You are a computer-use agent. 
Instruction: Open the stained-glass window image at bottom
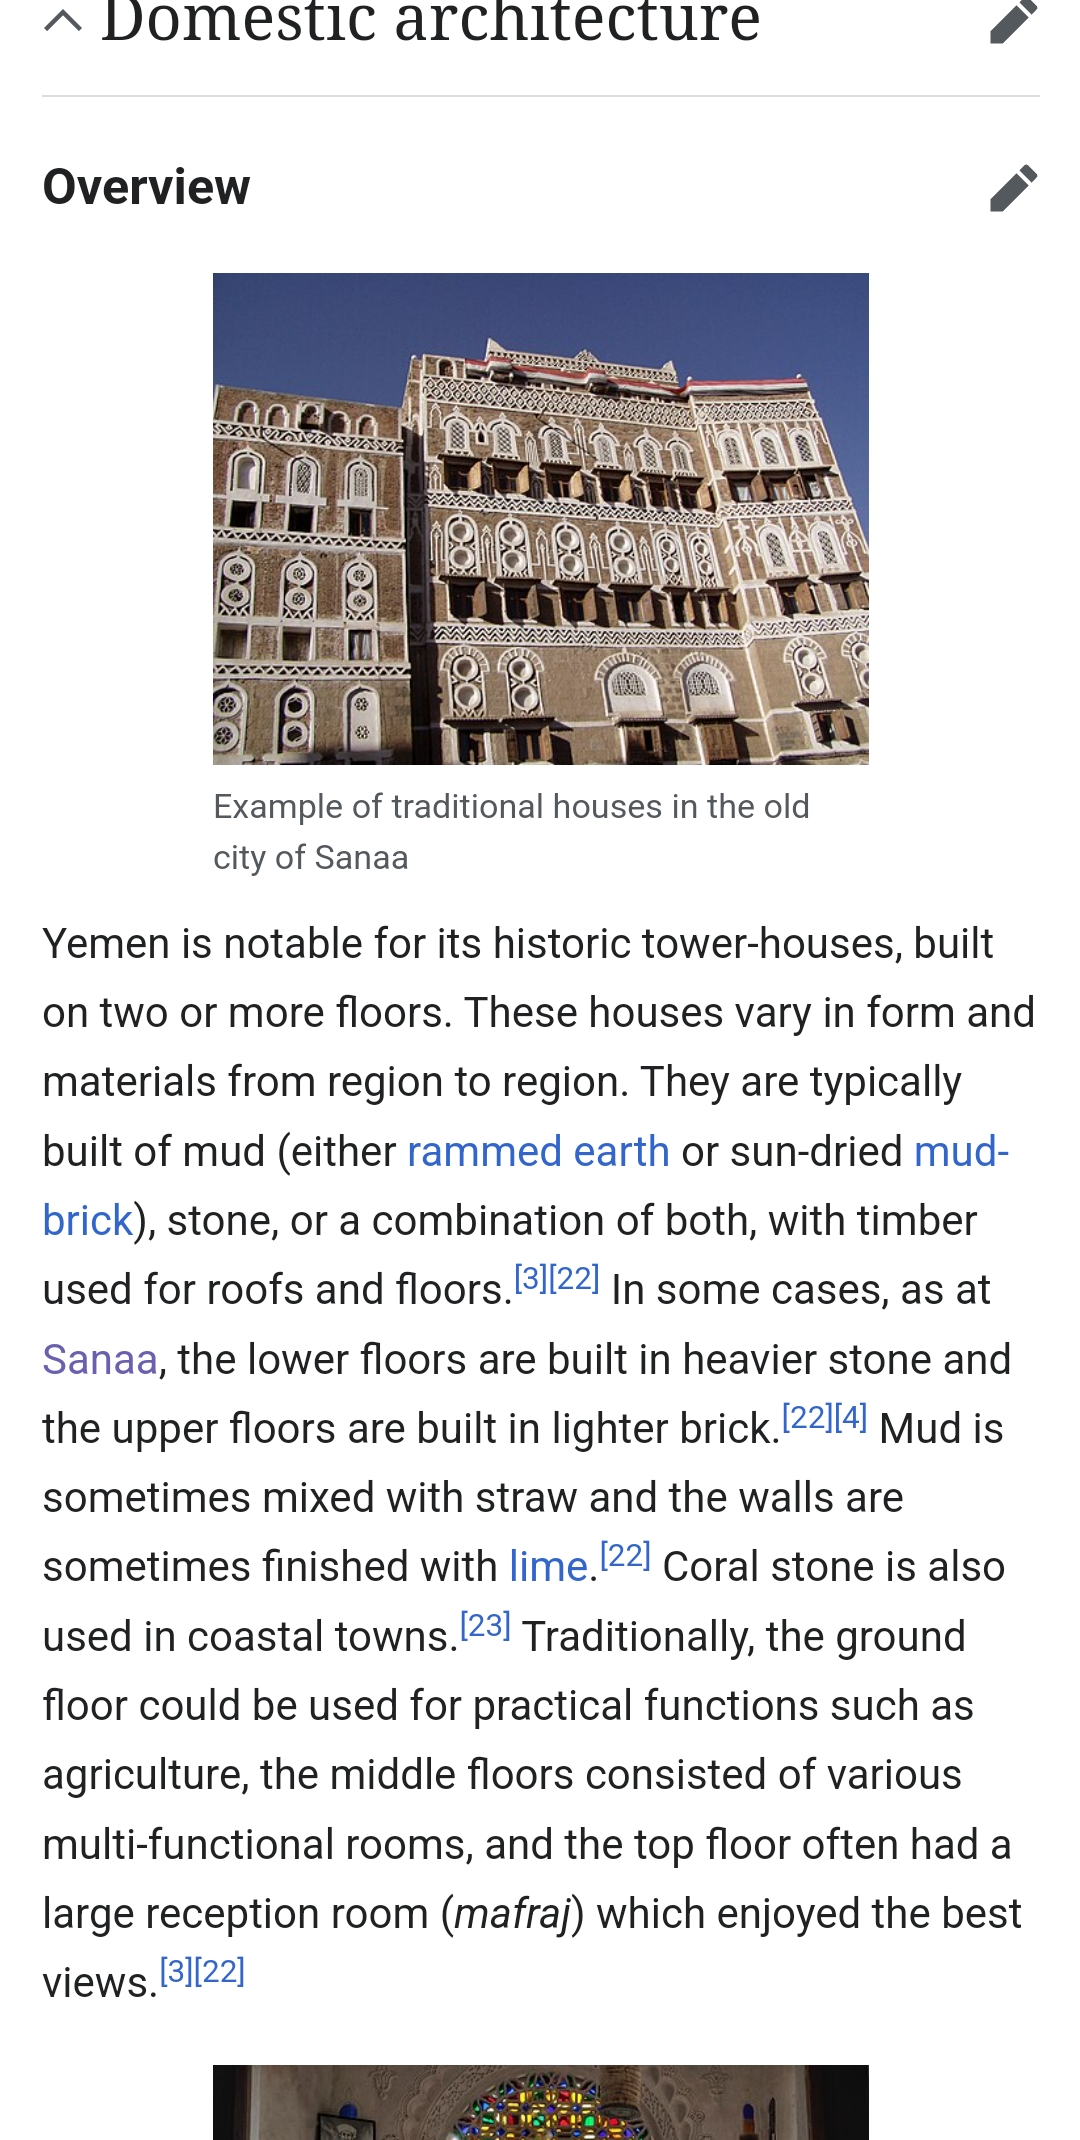(540, 2102)
